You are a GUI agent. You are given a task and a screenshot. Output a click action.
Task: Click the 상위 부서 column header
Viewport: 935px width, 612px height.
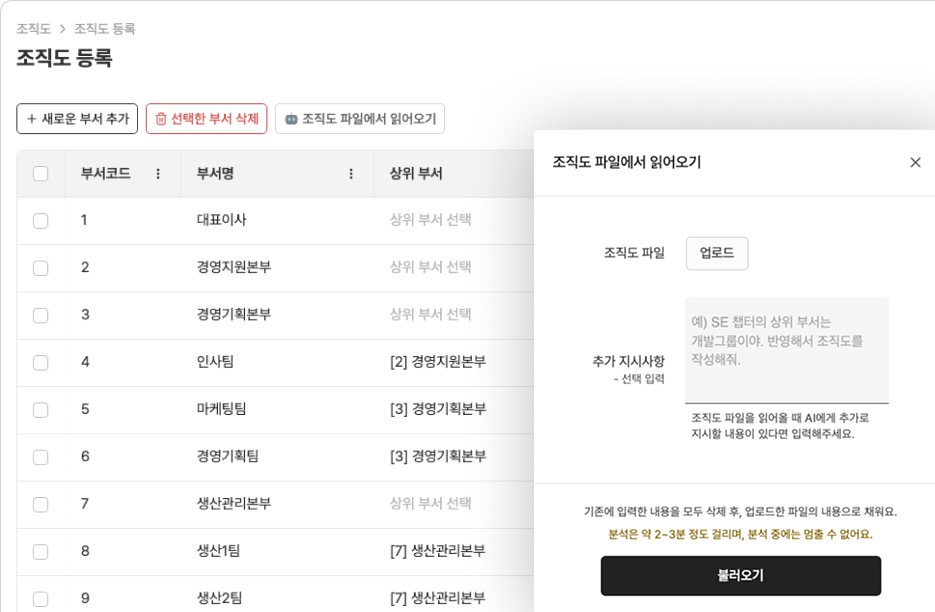pyautogui.click(x=416, y=174)
